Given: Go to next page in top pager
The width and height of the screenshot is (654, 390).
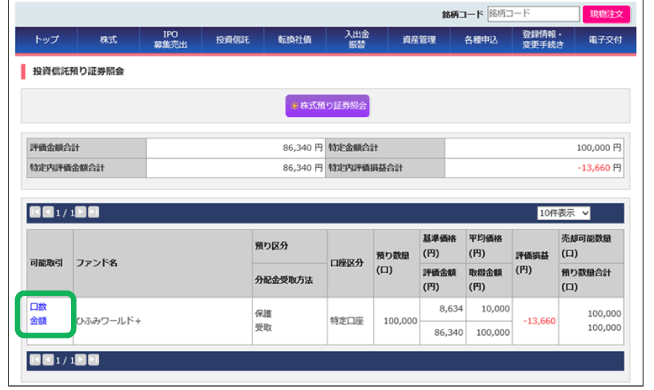Looking at the screenshot, I should click(x=80, y=212).
